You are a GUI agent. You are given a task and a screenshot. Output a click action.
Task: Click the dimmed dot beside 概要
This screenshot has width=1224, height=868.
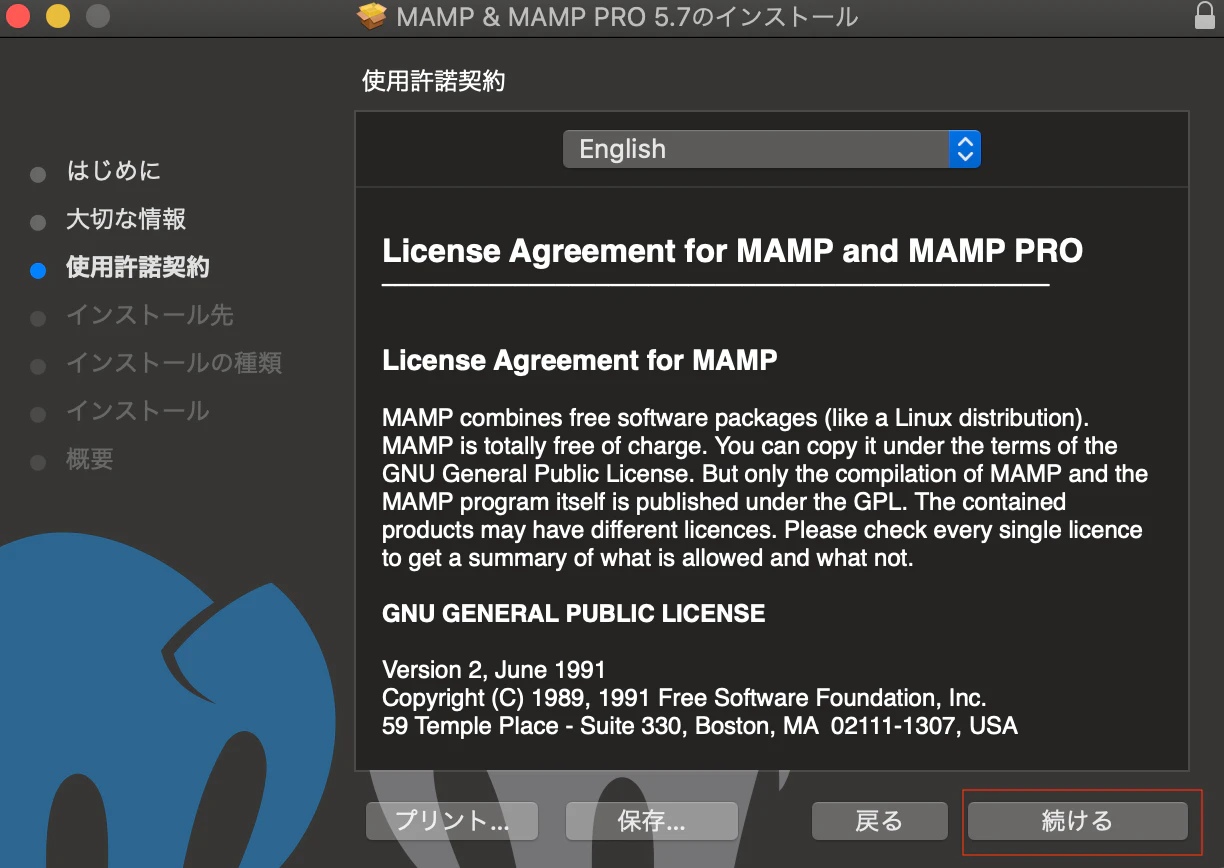coord(37,461)
